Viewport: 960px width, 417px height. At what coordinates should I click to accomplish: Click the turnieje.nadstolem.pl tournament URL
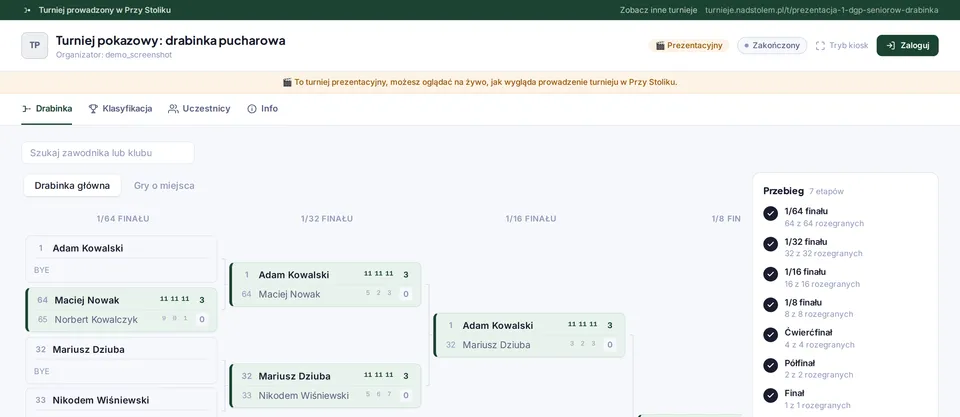click(822, 10)
